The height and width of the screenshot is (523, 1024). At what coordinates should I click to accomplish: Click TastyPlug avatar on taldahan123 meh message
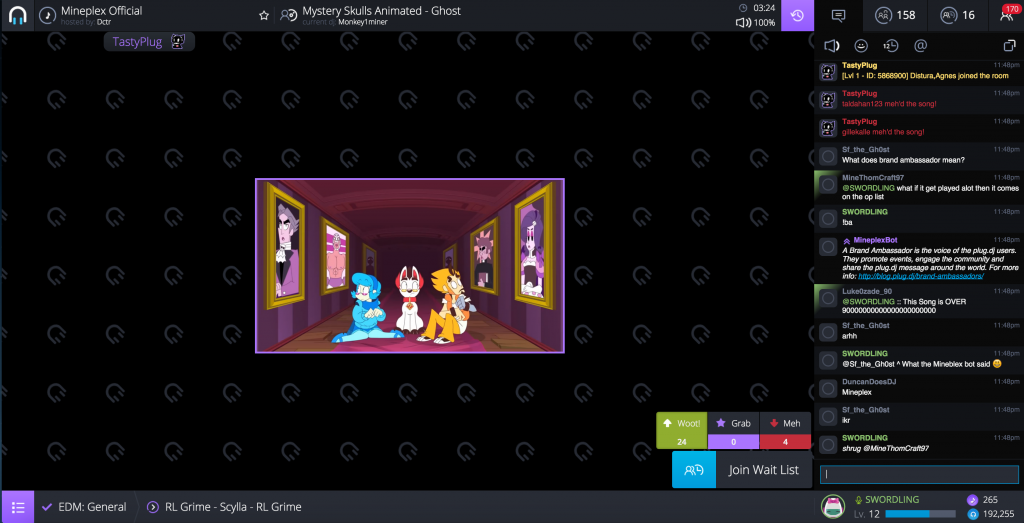pyautogui.click(x=828, y=100)
